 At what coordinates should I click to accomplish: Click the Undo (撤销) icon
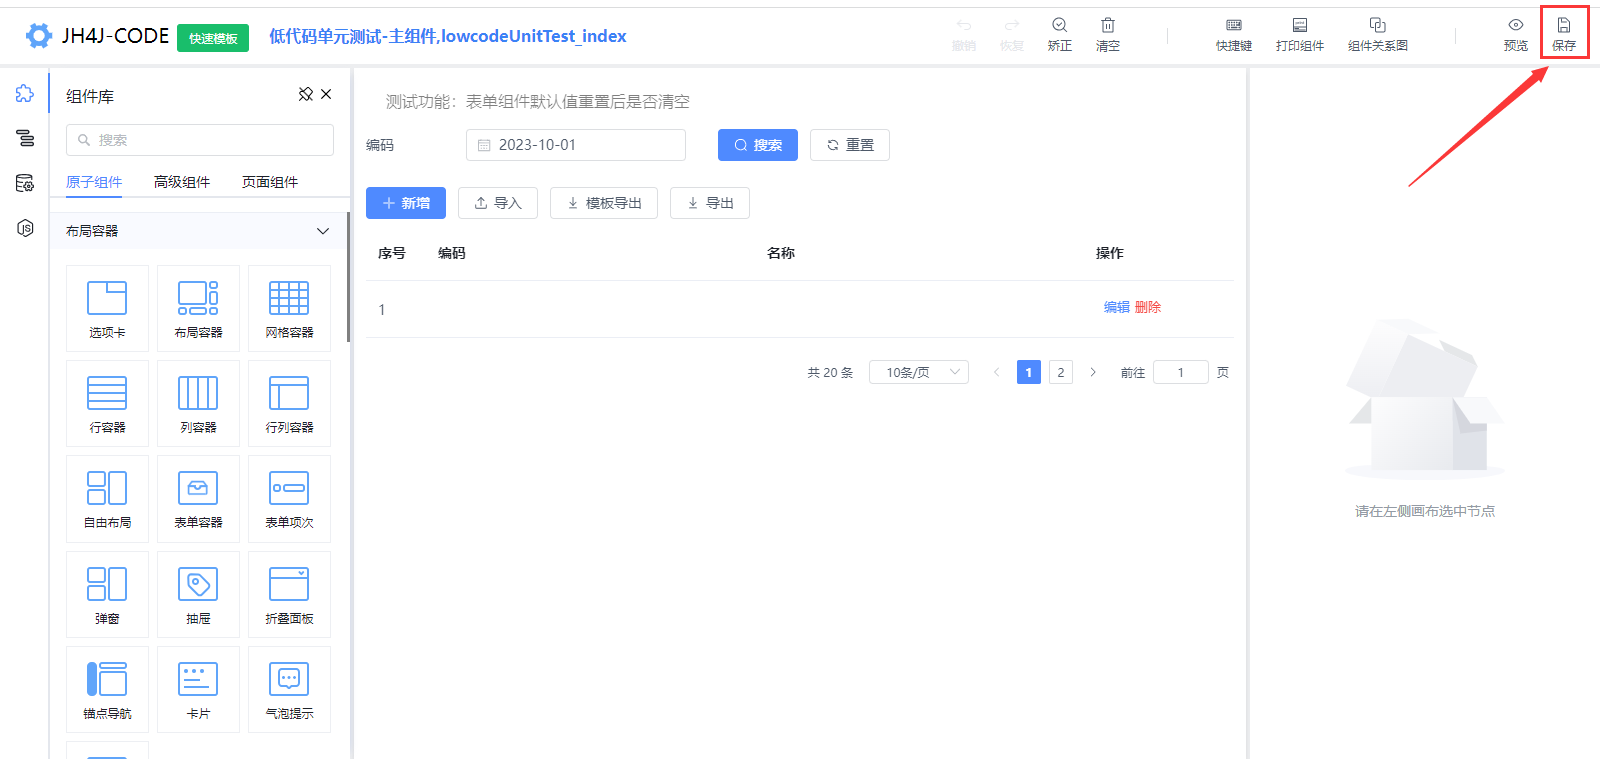(x=964, y=34)
